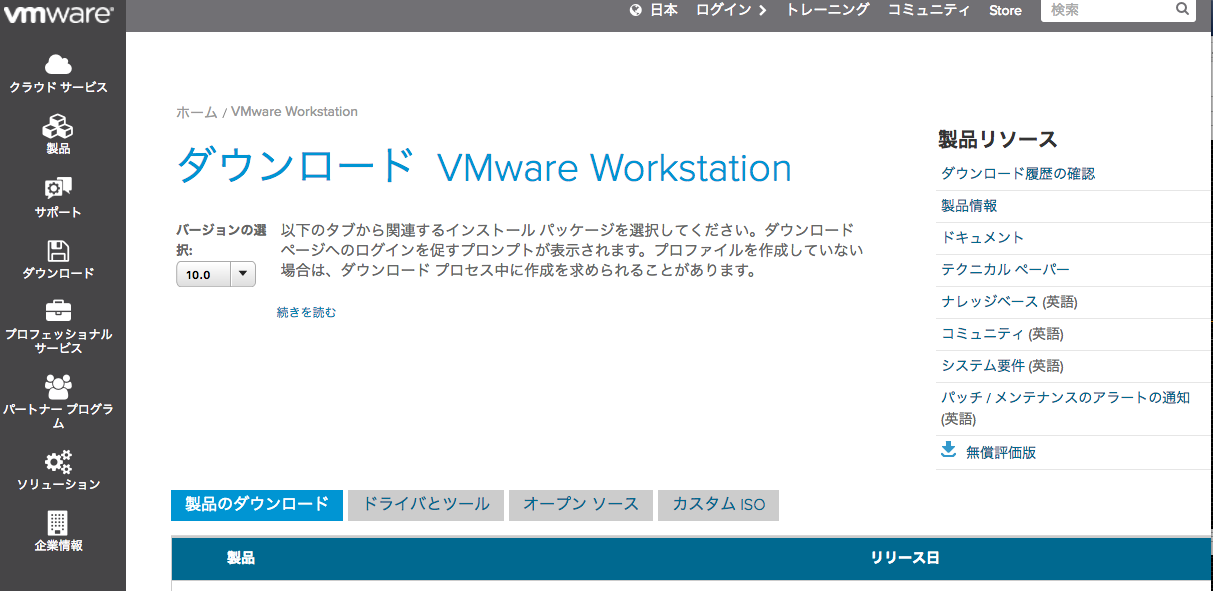Click the download arrow icon beside 無償評価版
The height and width of the screenshot is (591, 1213).
949,450
